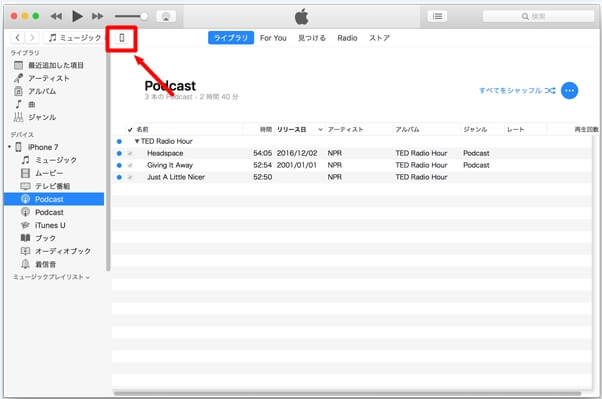This screenshot has height=399, width=602.
Task: Click the 52:54 duration cell
Action: 263,165
